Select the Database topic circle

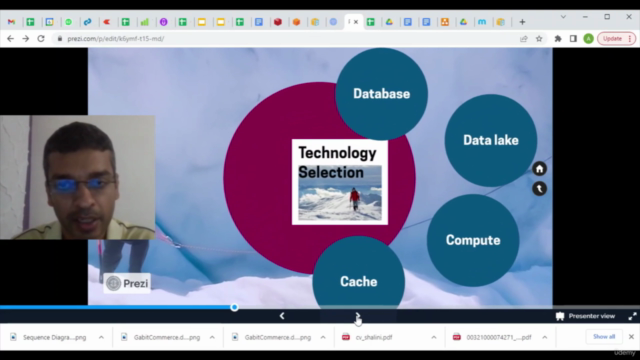coord(381,94)
